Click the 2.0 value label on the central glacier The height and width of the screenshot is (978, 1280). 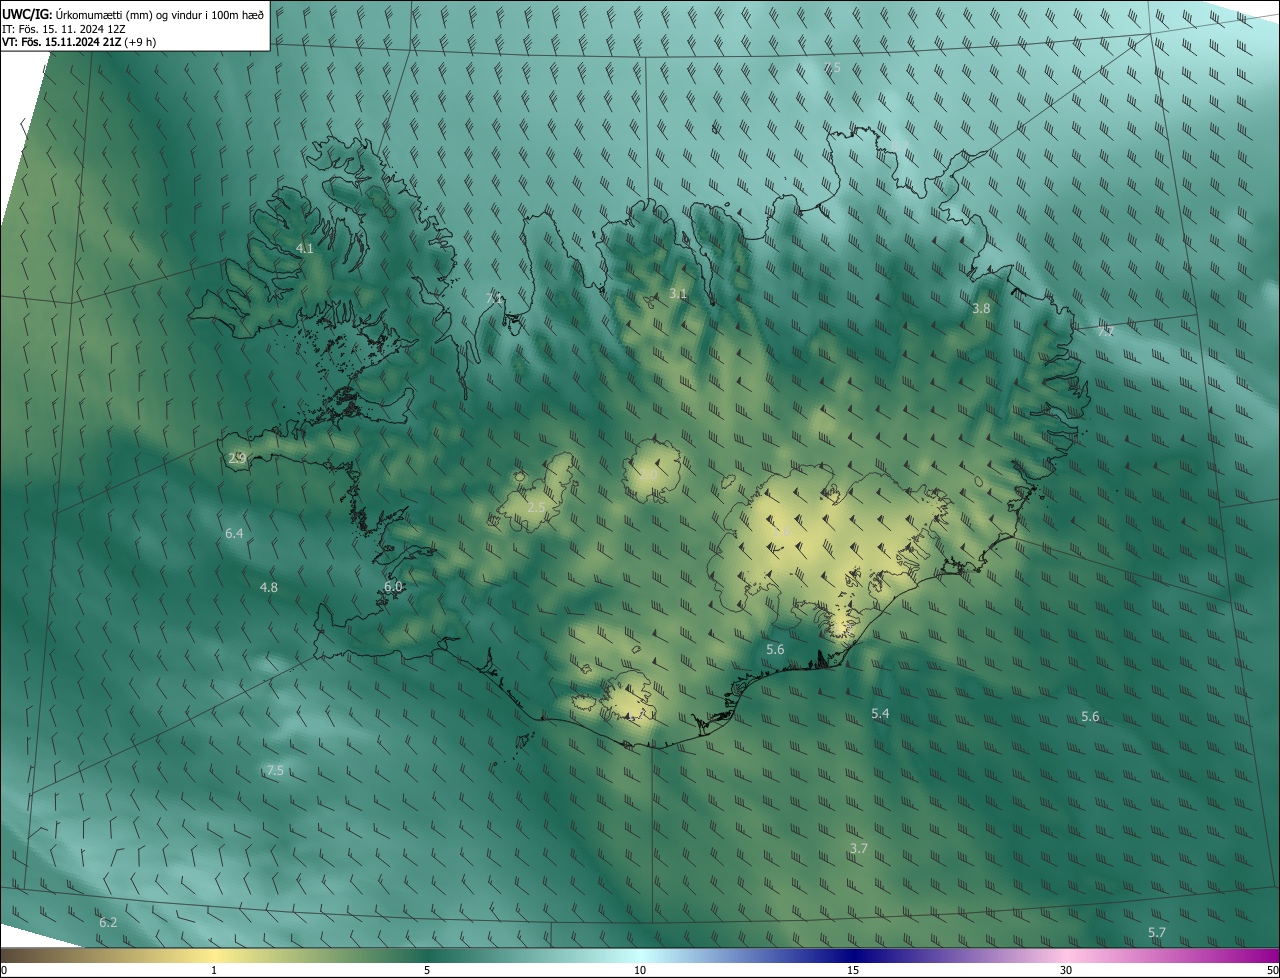[650, 475]
